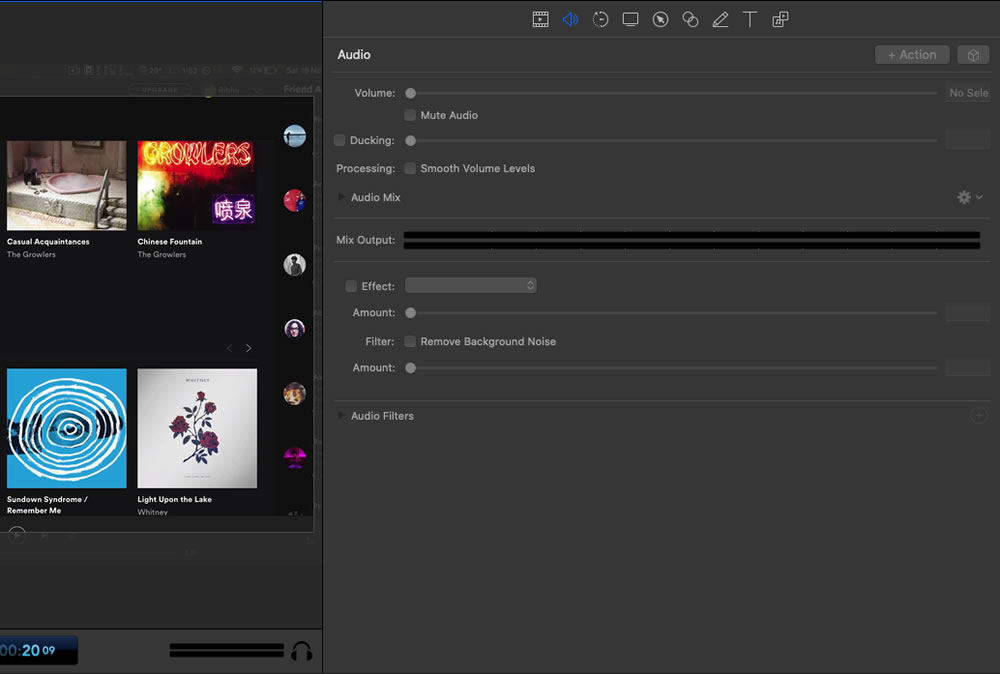Viewport: 1000px width, 674px height.
Task: Open the Media library inspector tab
Action: (780, 19)
